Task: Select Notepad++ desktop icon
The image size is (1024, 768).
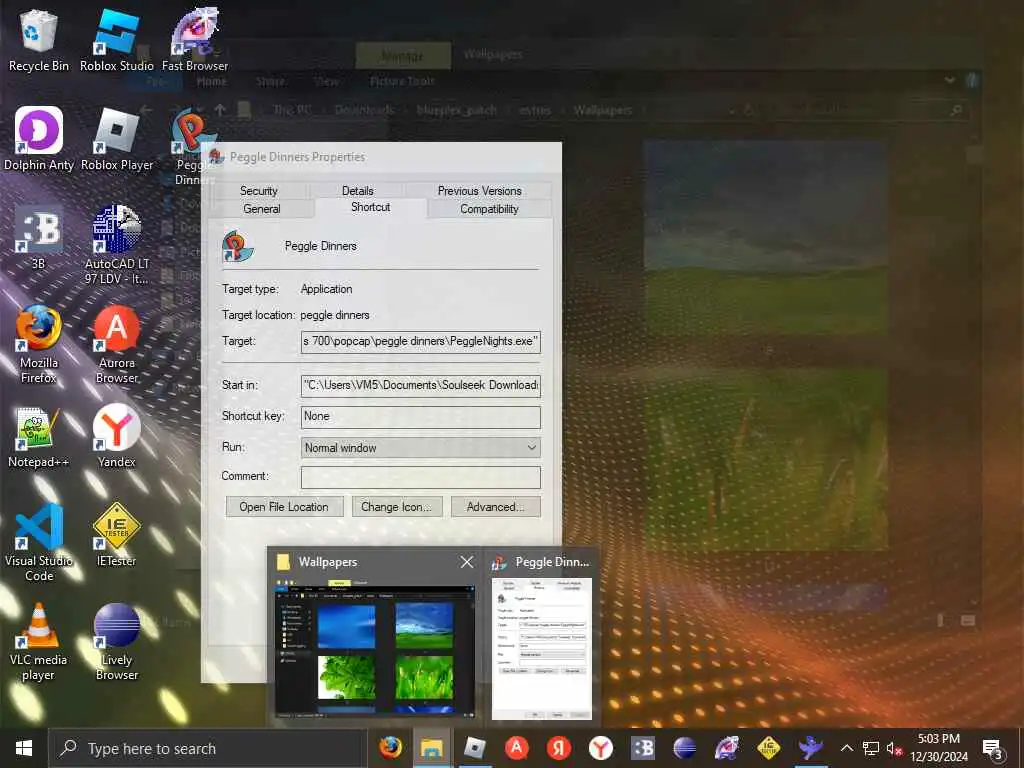Action: tap(39, 436)
